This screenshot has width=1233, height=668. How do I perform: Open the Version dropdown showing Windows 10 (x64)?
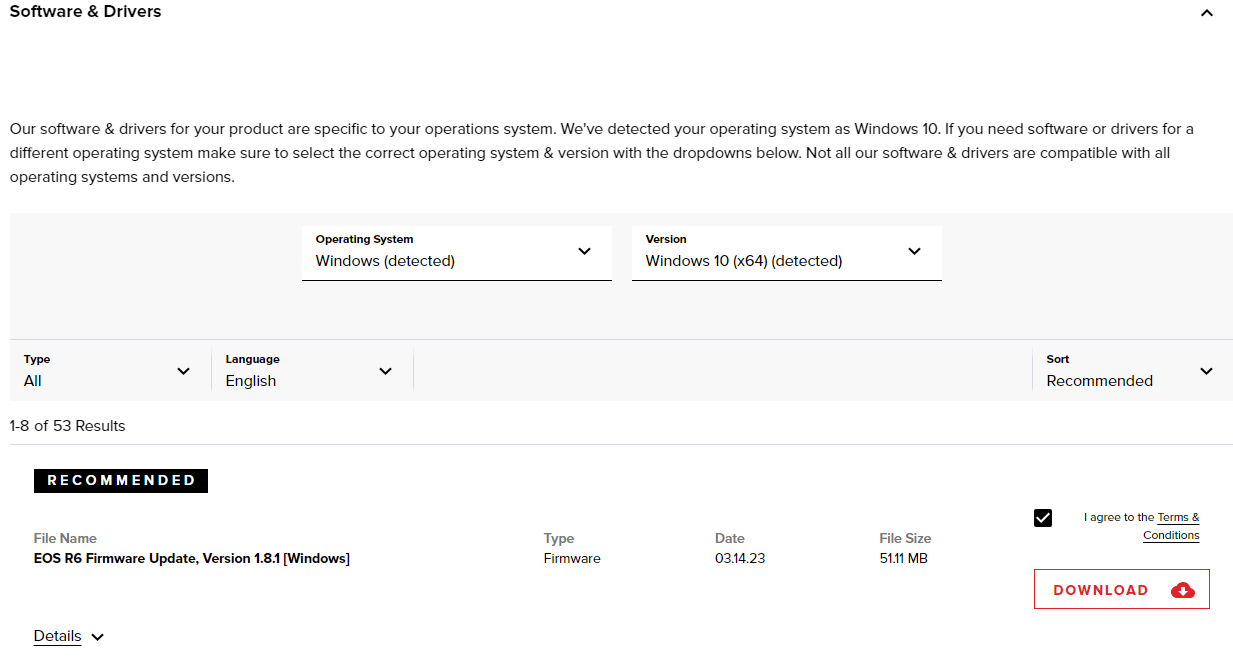(x=786, y=252)
